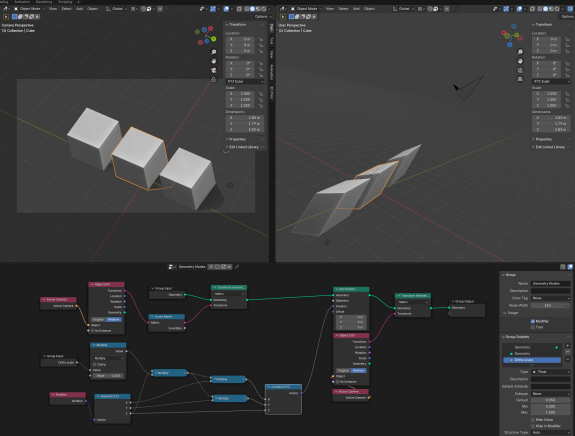Click the lock camera to view icon
The width and height of the screenshot is (575, 436).
click(x=213, y=79)
